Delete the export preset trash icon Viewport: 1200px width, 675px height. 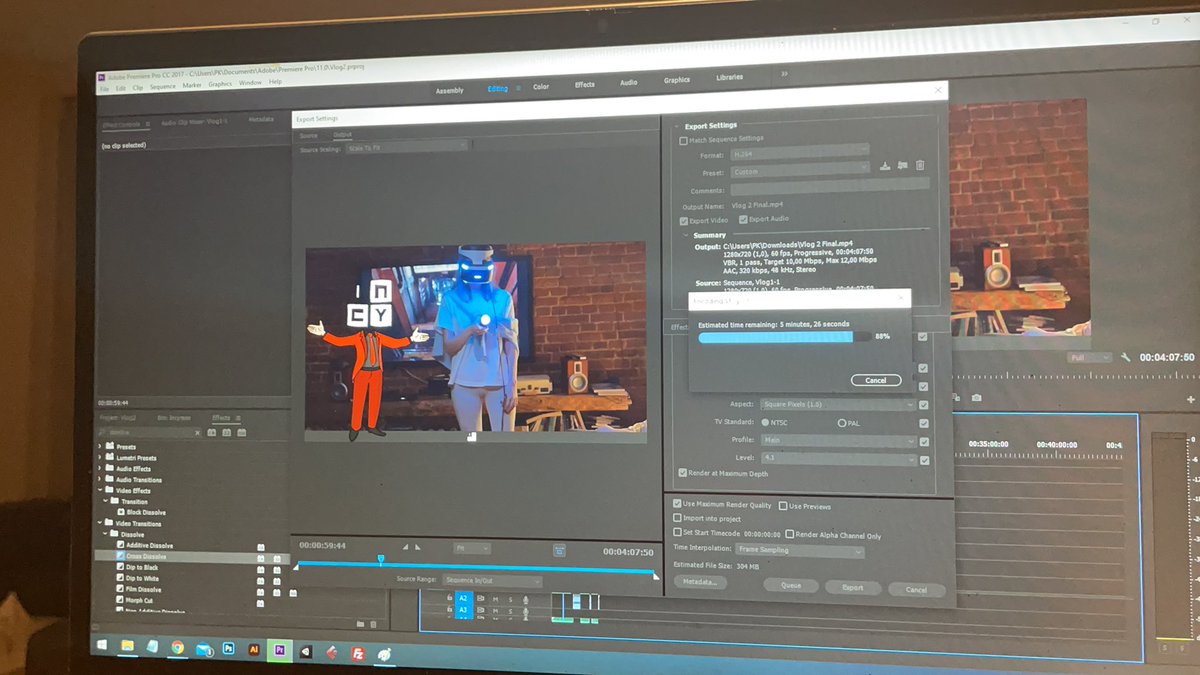point(920,166)
